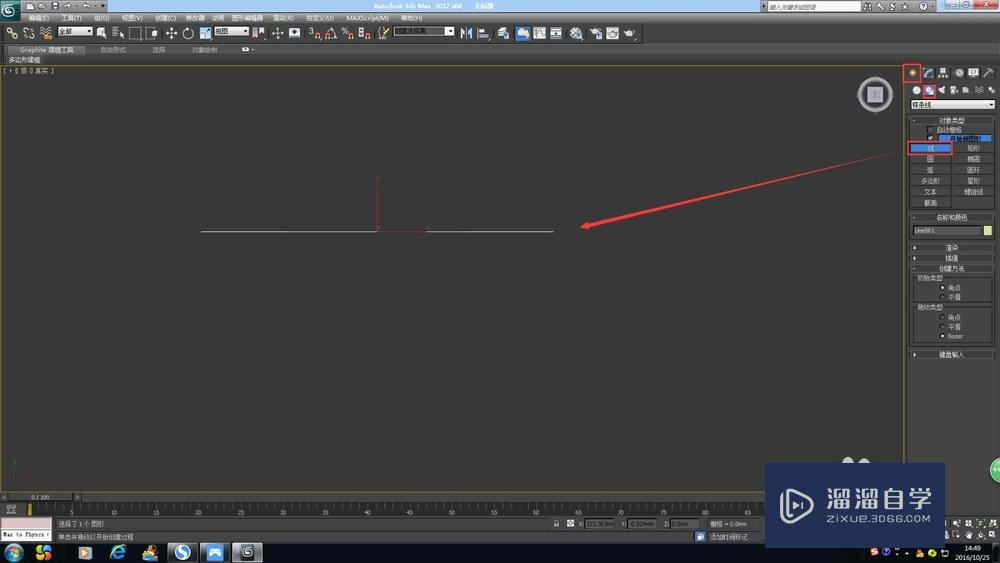Image resolution: width=1000 pixels, height=563 pixels.
Task: Select 平滑 under 初始类型
Action: tap(942, 297)
